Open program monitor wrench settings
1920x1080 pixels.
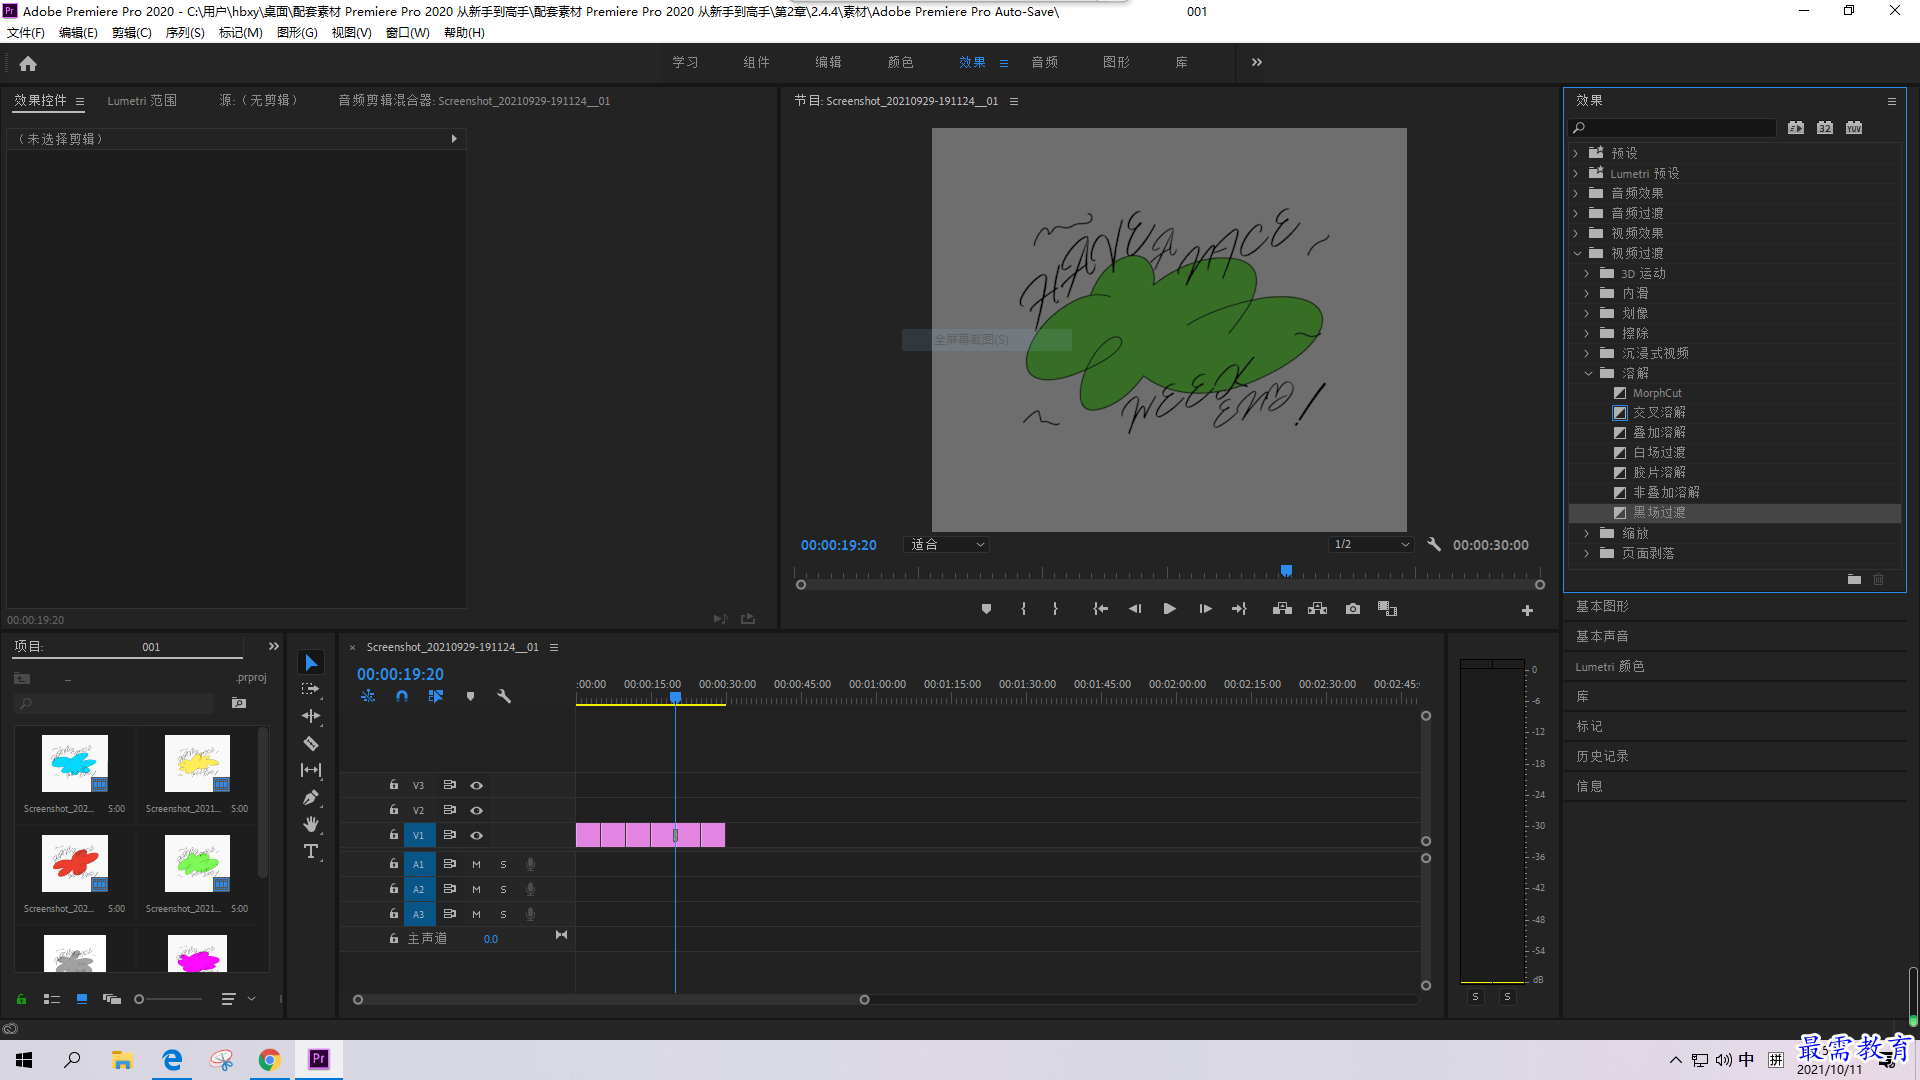[1434, 545]
